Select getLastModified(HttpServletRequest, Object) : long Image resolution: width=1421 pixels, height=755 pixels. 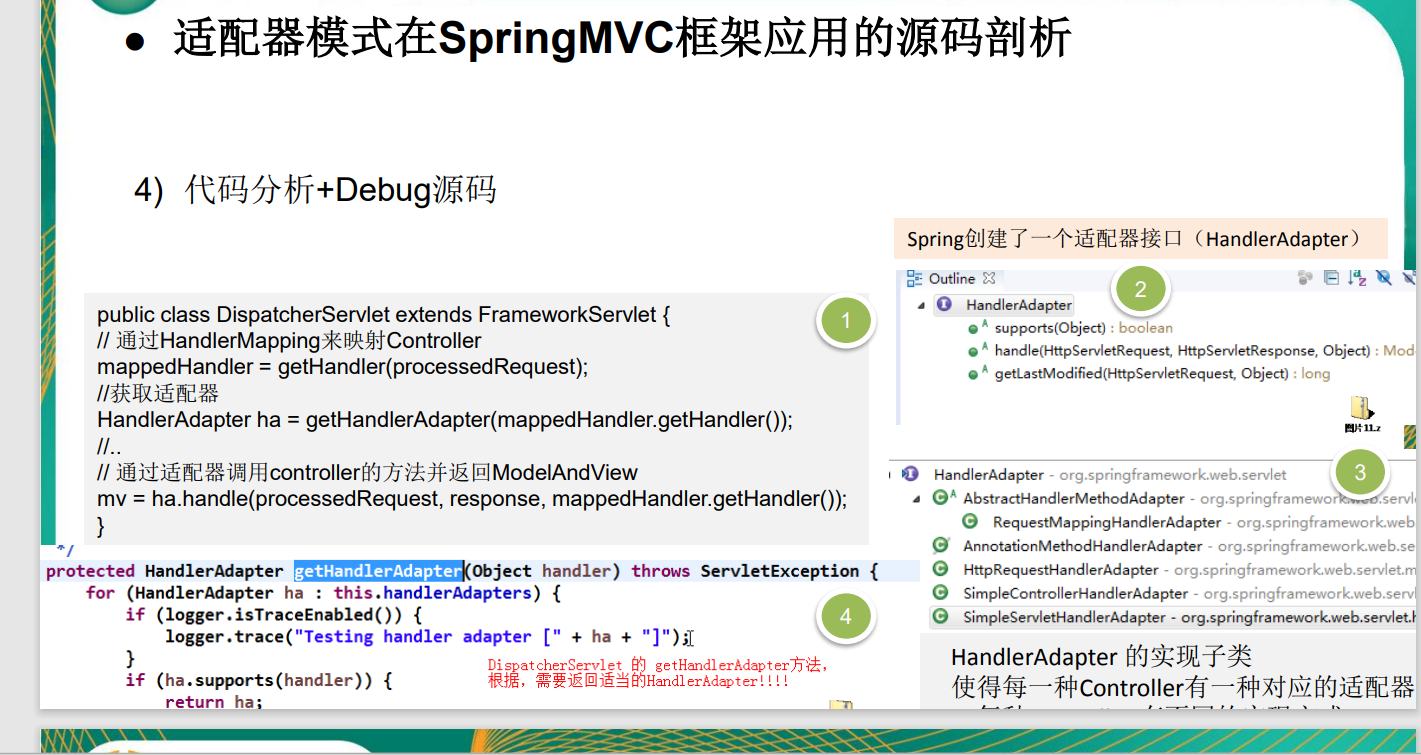(1162, 374)
